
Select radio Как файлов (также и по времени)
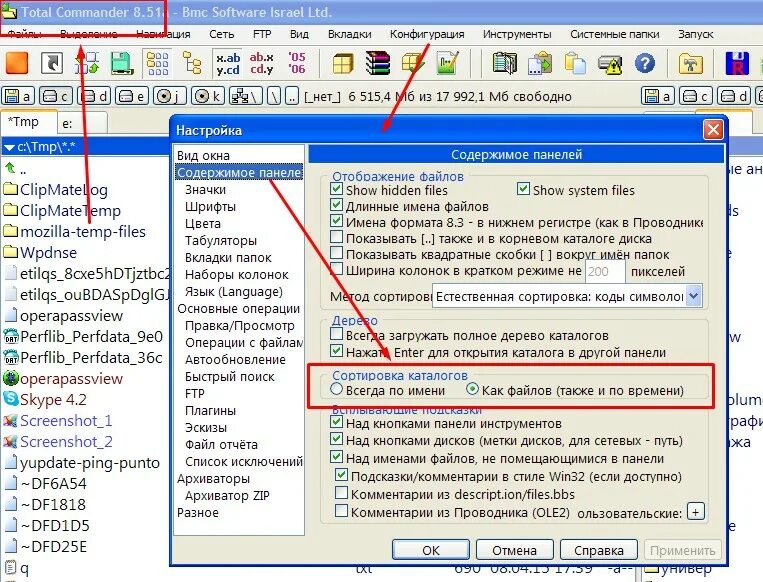(x=472, y=389)
